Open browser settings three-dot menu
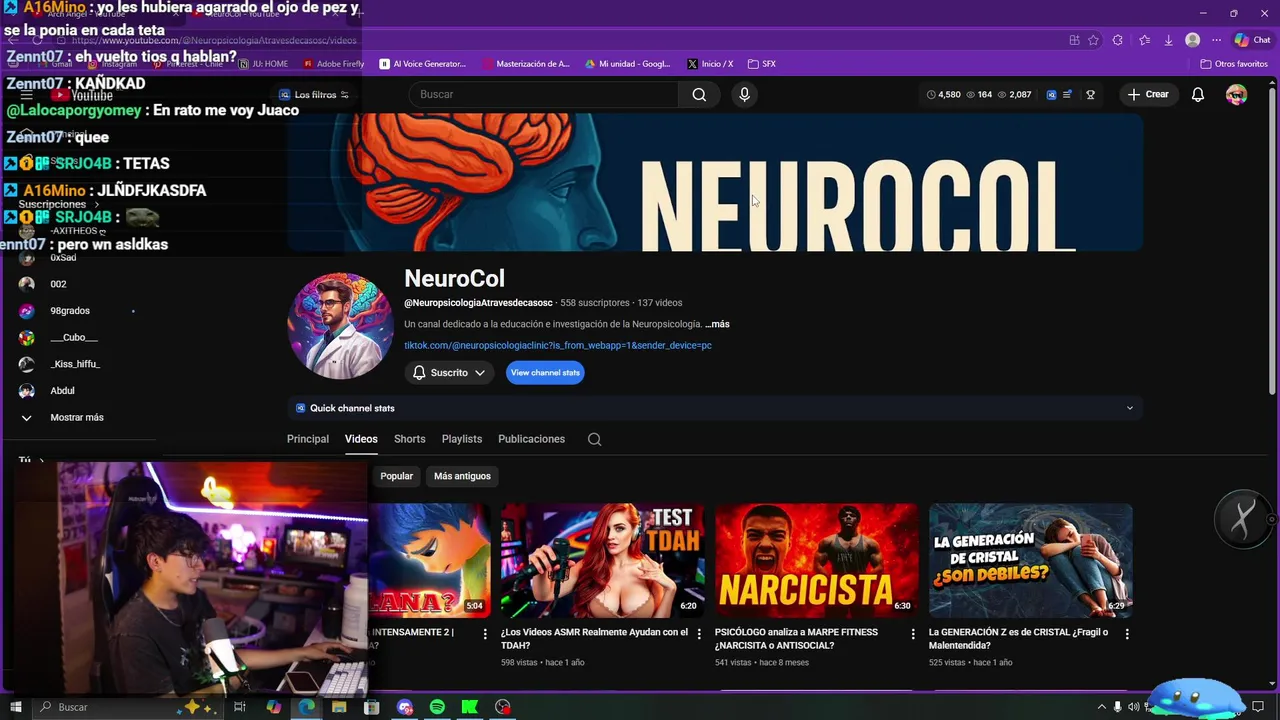 1216,40
